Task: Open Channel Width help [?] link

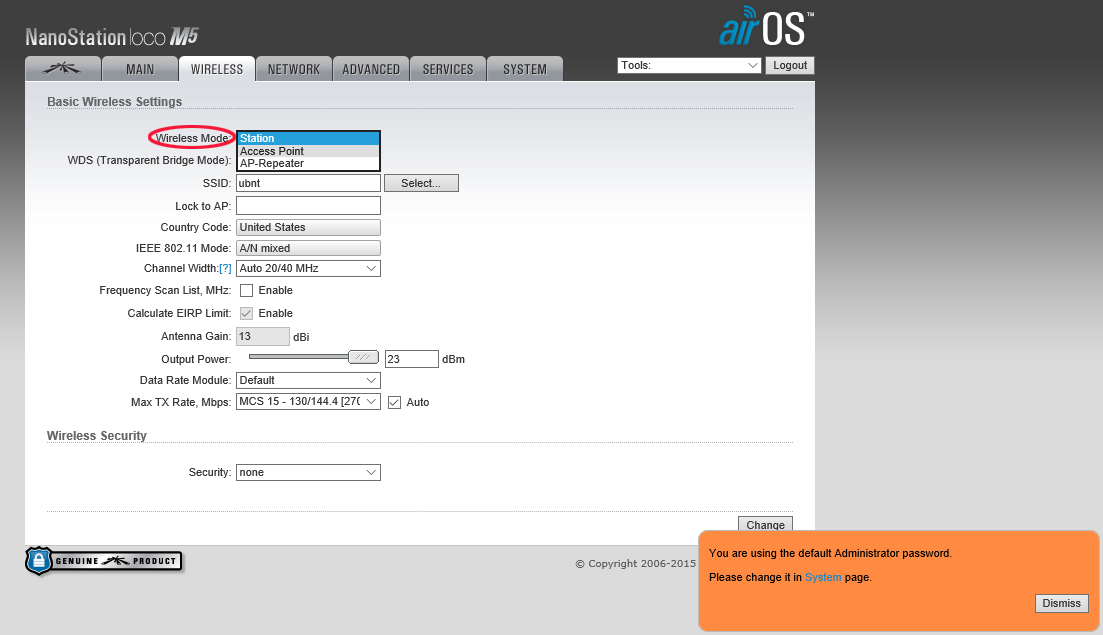Action: tap(225, 269)
